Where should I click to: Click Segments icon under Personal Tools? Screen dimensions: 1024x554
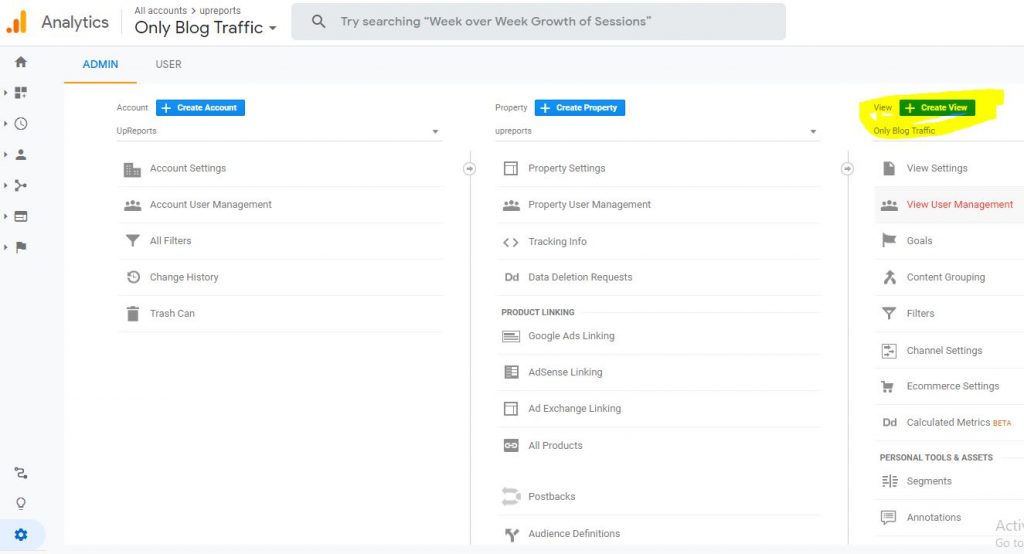(889, 481)
